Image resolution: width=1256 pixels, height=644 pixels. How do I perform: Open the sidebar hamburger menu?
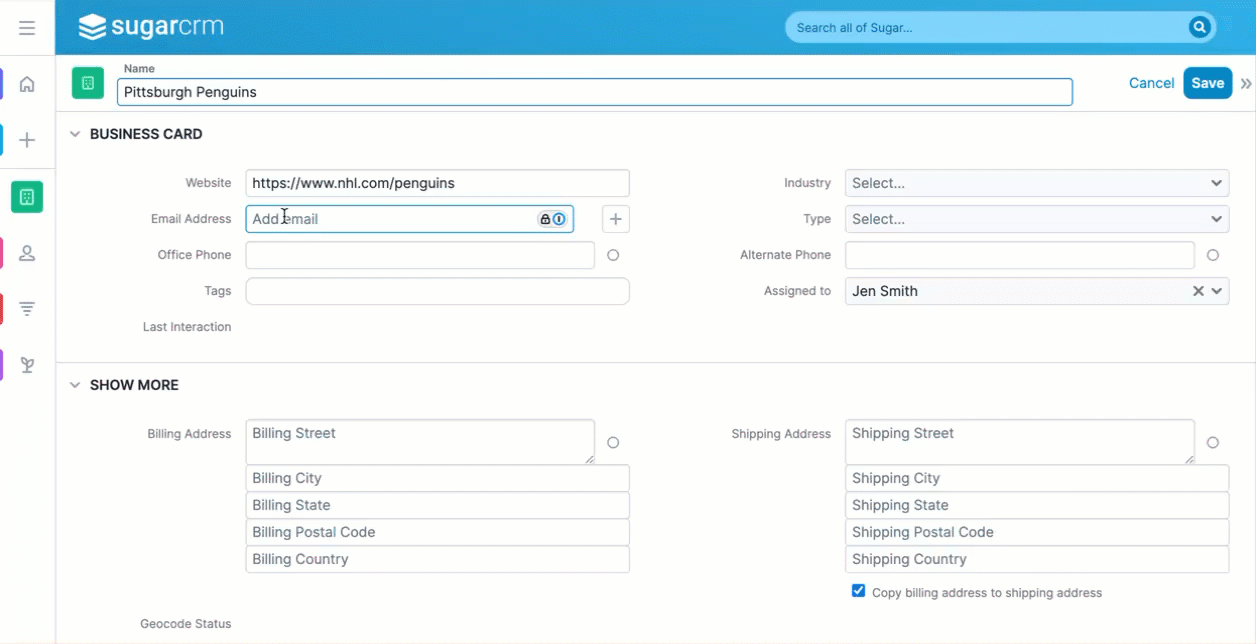tap(27, 27)
